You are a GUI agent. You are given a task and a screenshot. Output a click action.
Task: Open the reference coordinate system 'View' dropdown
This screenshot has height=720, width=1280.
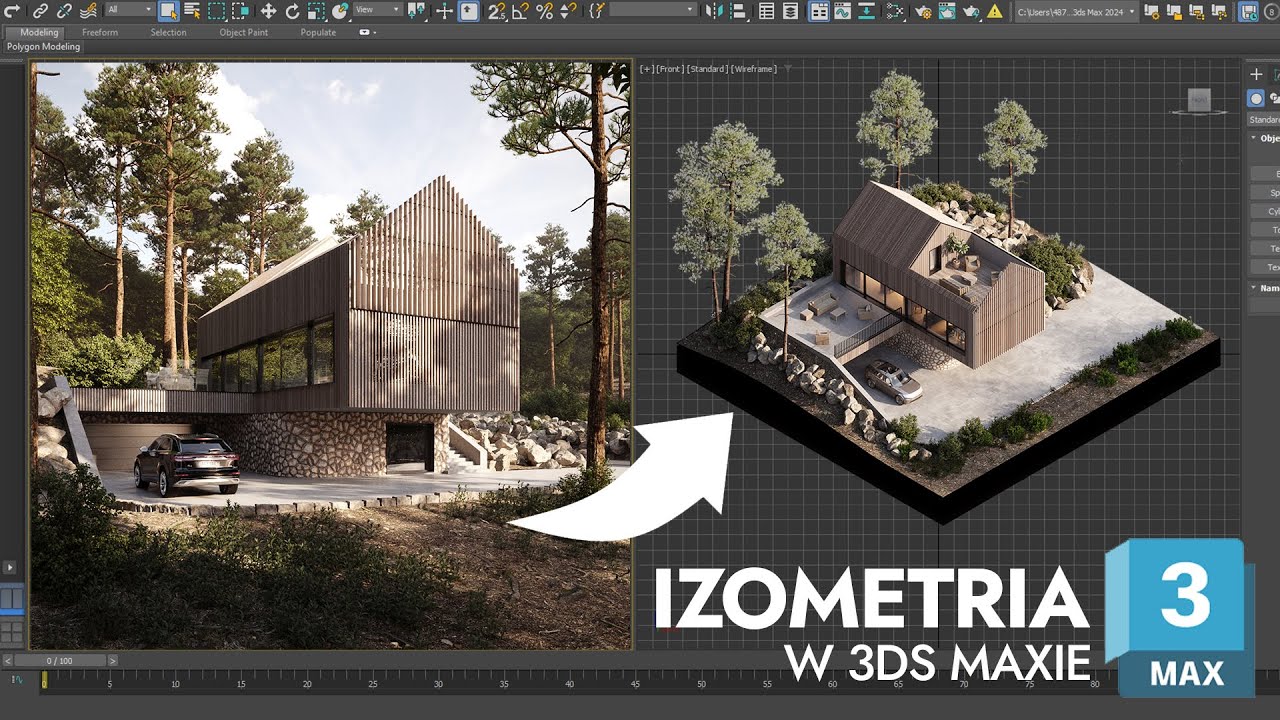pyautogui.click(x=378, y=10)
